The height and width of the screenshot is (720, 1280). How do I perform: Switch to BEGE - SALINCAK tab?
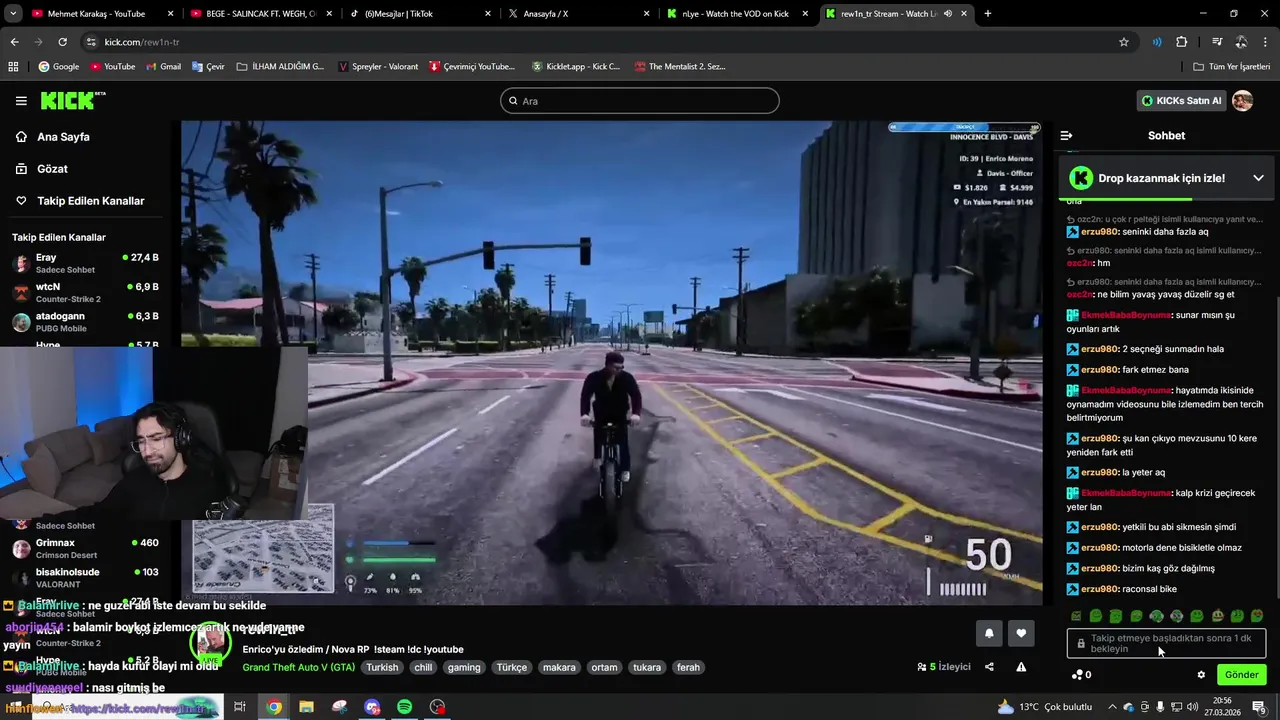point(260,14)
